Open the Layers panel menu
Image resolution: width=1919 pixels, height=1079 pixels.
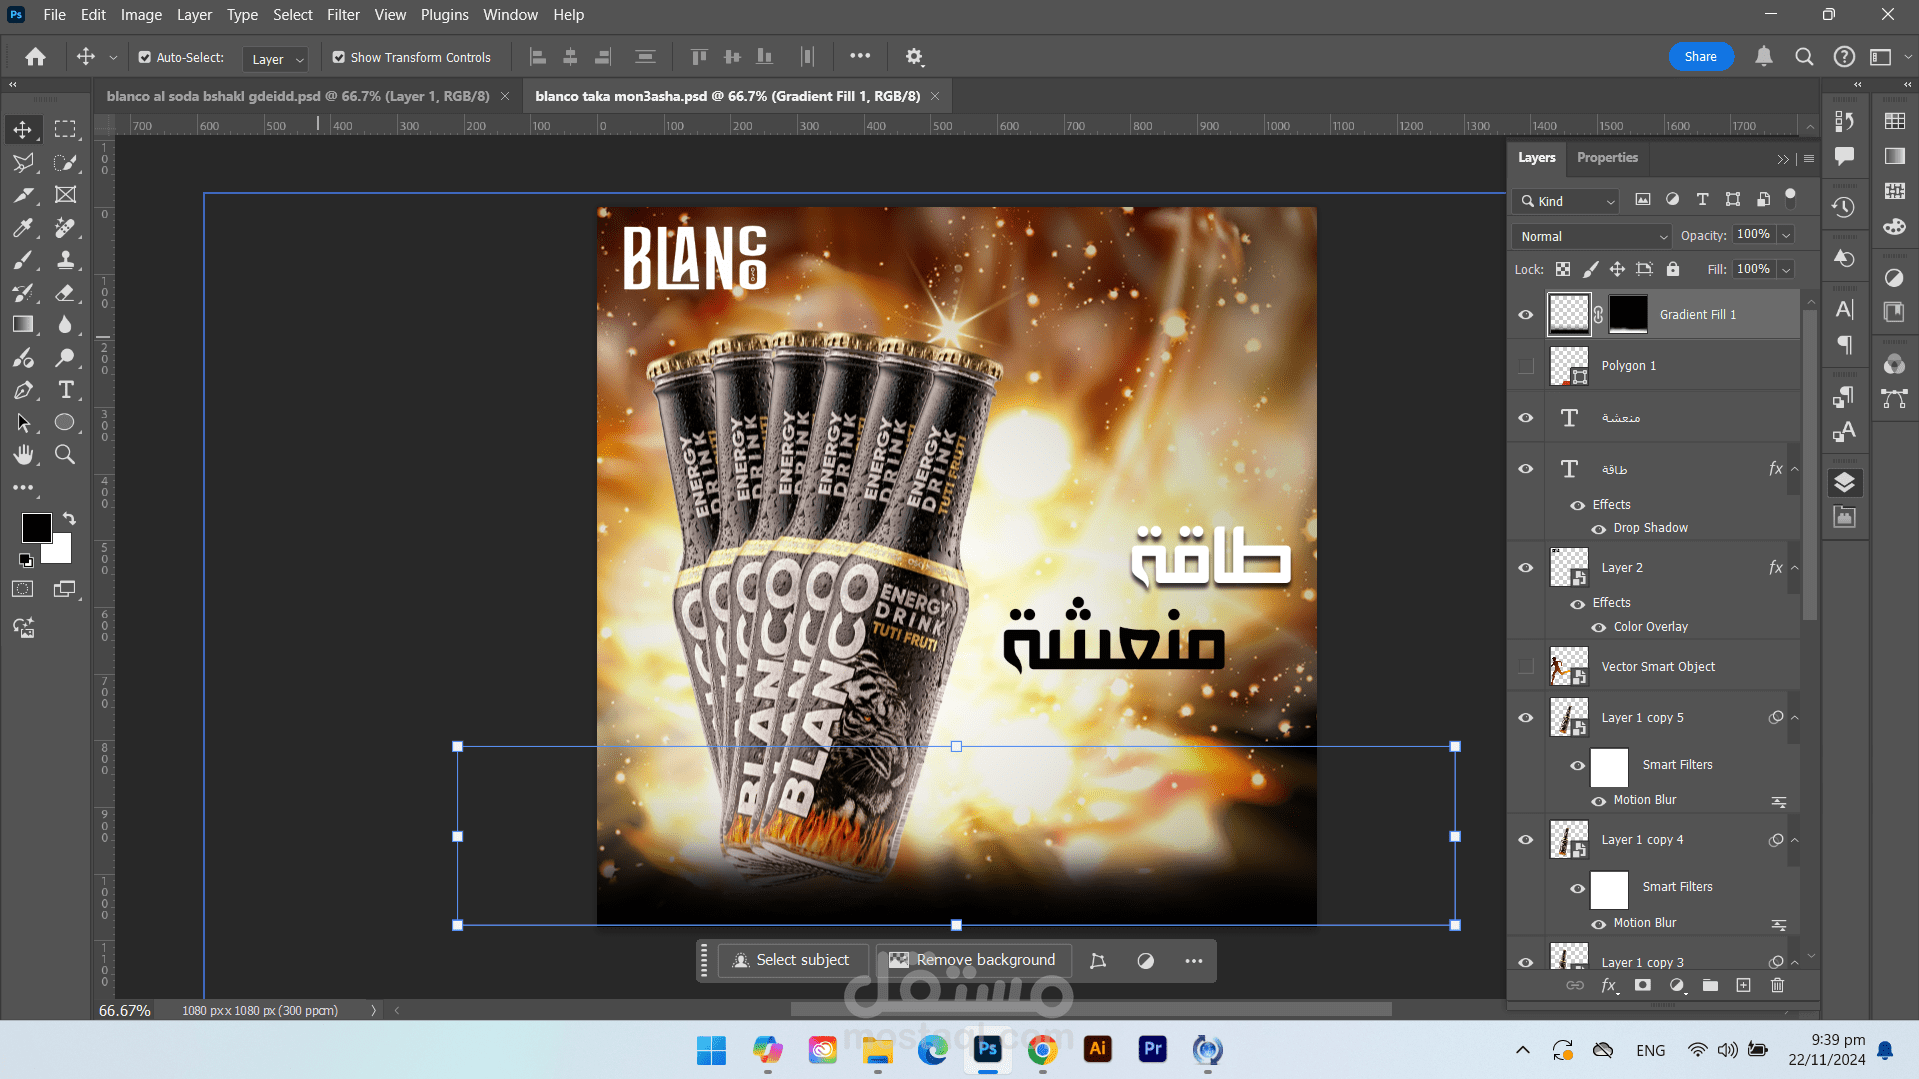[x=1809, y=159]
